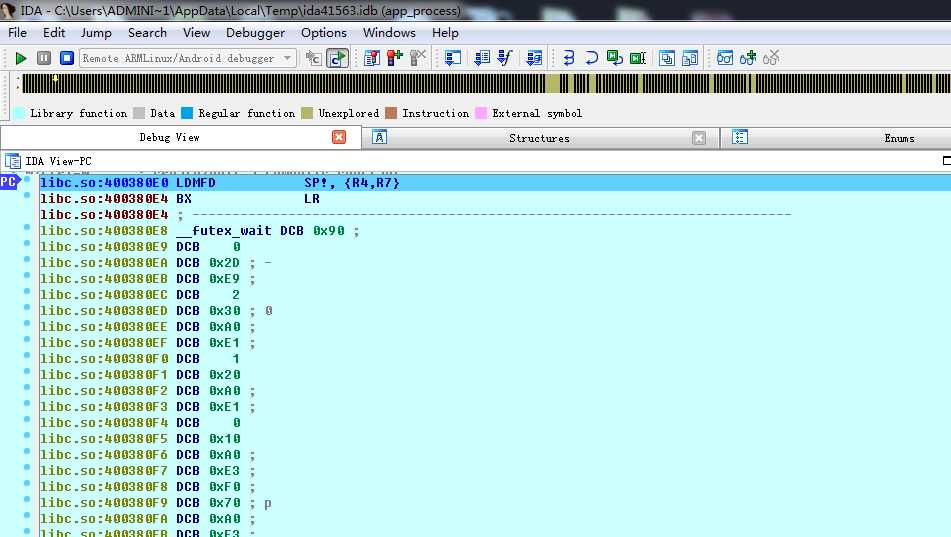Click the olive unexplored segment in navigation band

(553, 84)
